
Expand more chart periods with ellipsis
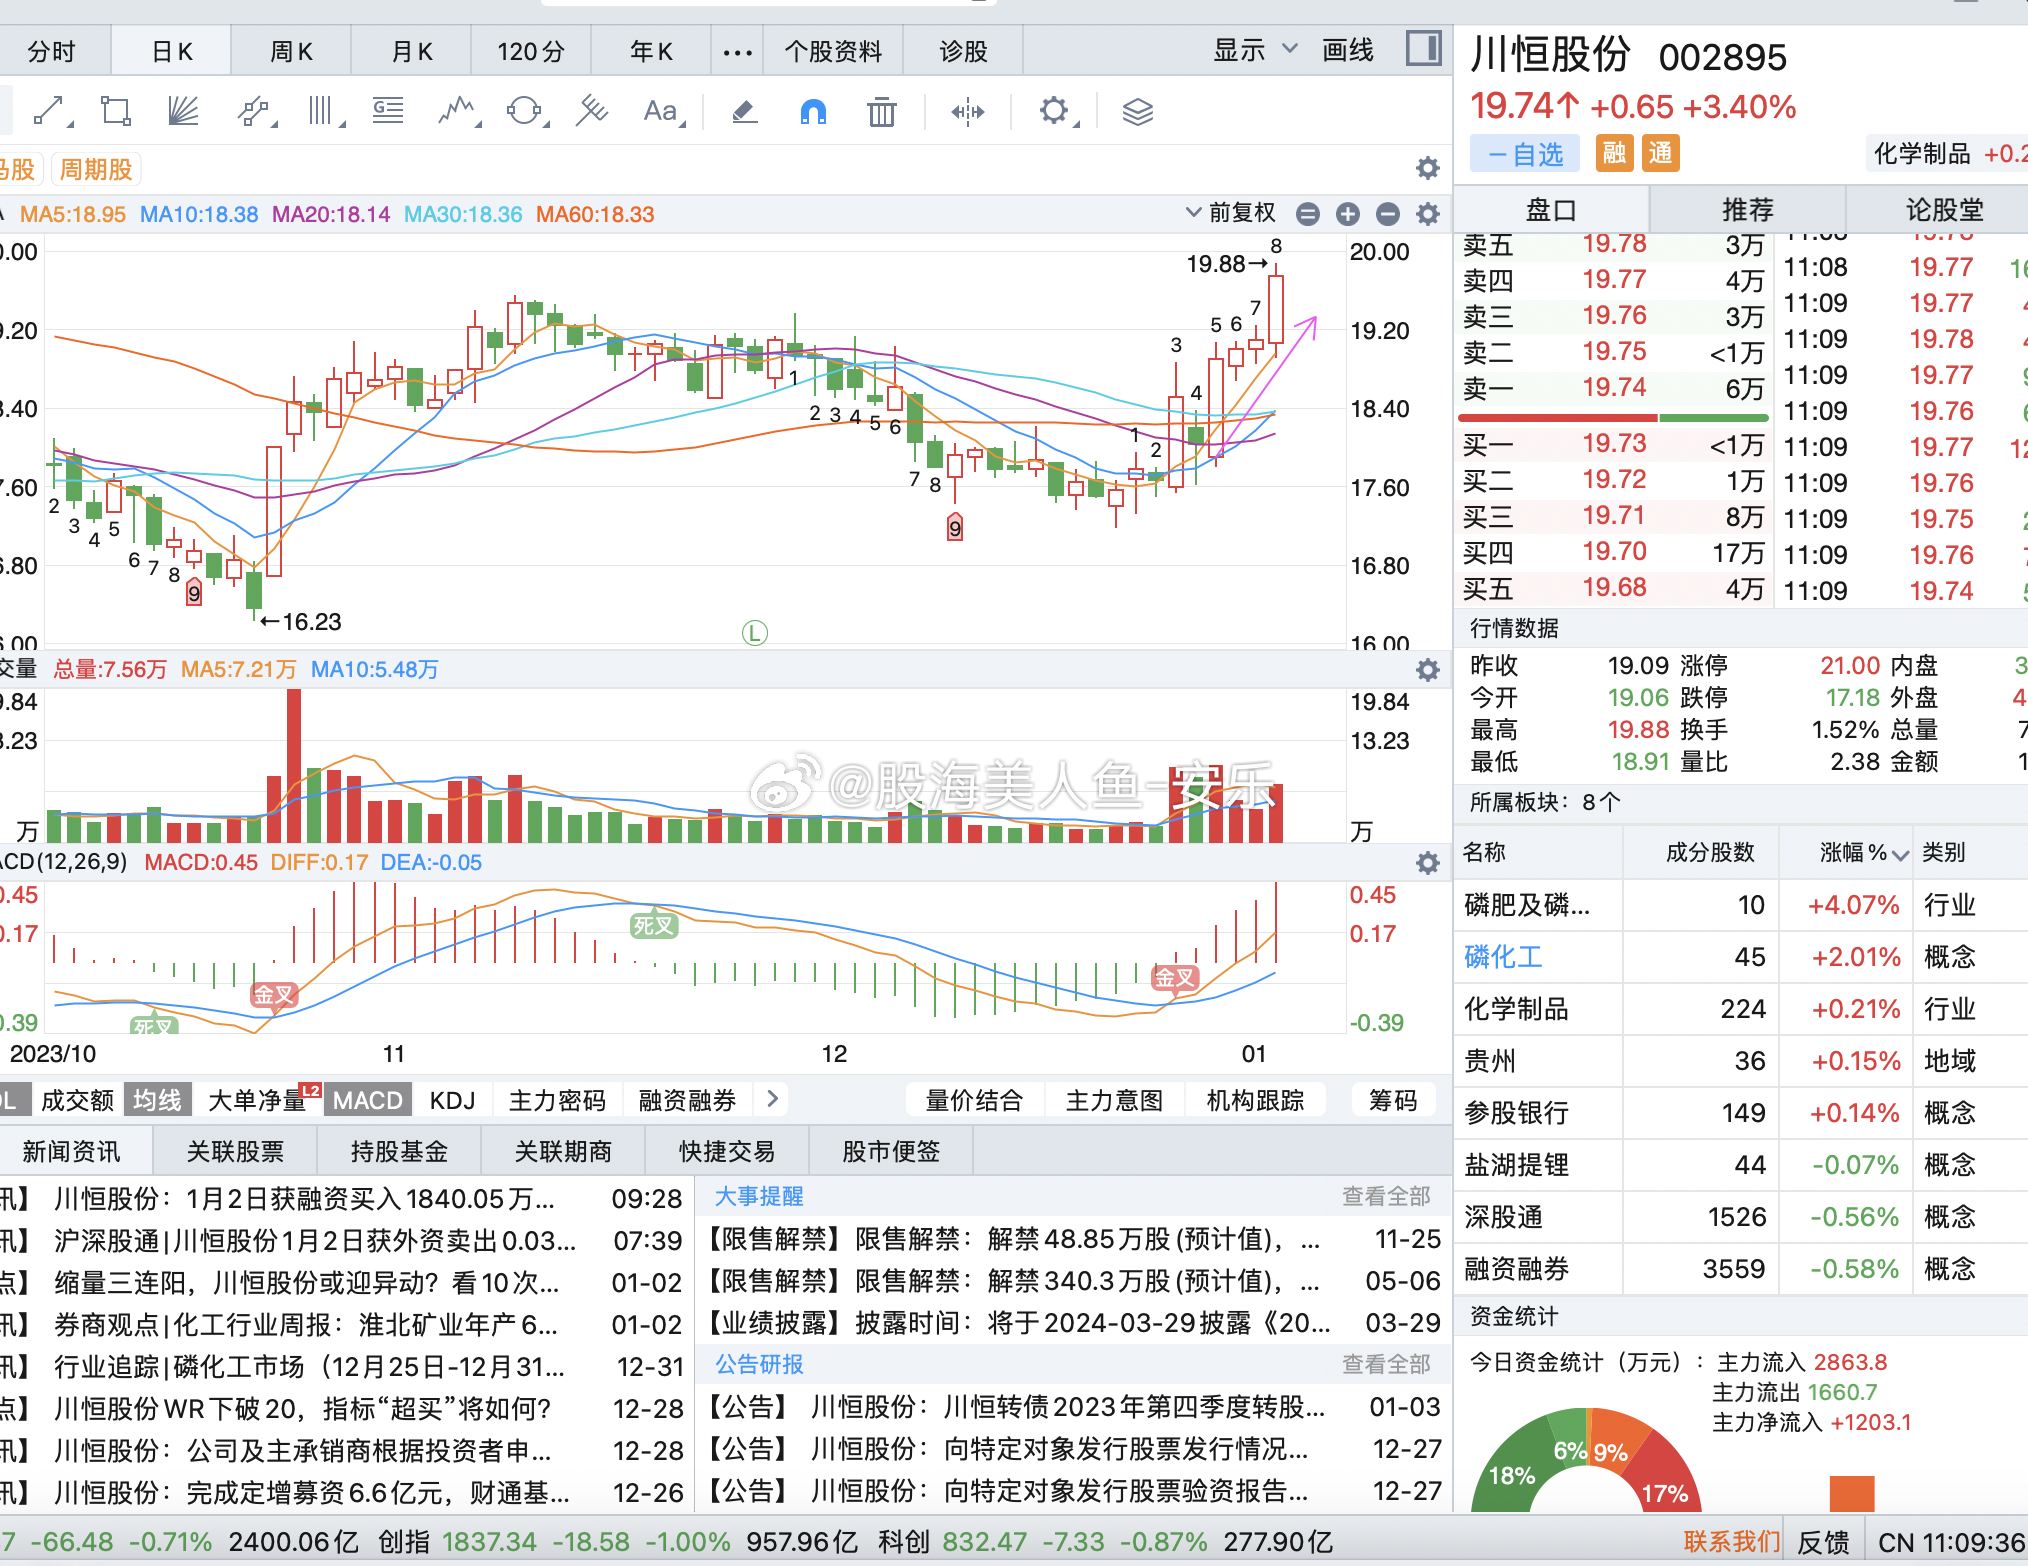tap(737, 51)
